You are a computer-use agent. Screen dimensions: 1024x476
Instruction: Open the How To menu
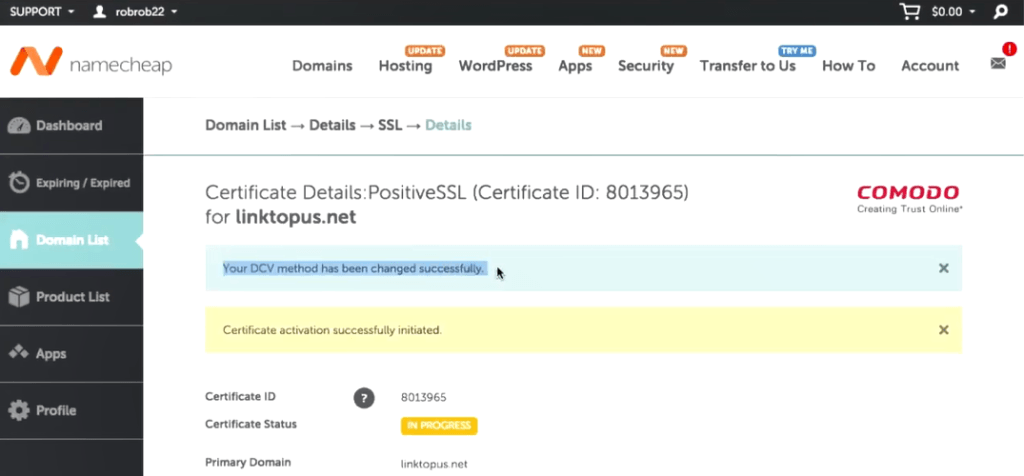(x=848, y=66)
